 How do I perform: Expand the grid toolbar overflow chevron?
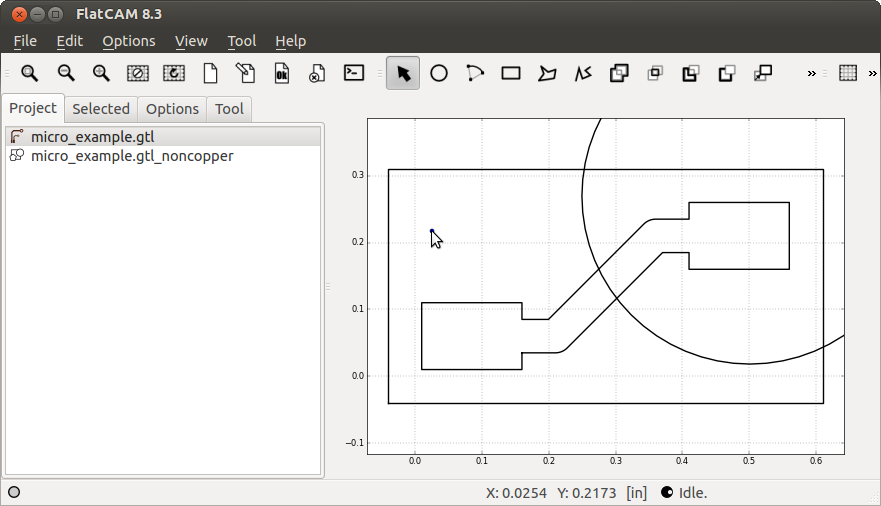(873, 73)
